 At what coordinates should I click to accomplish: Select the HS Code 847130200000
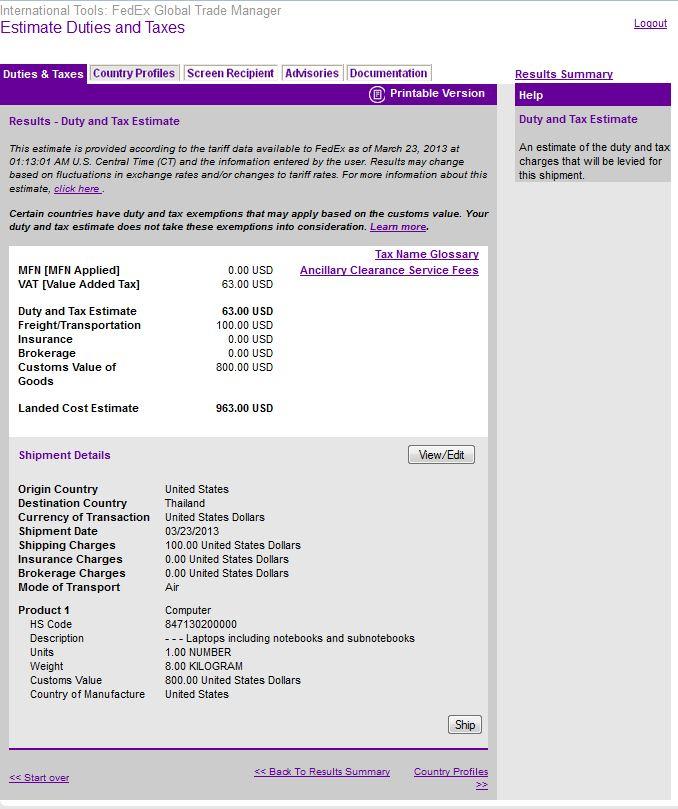click(201, 624)
